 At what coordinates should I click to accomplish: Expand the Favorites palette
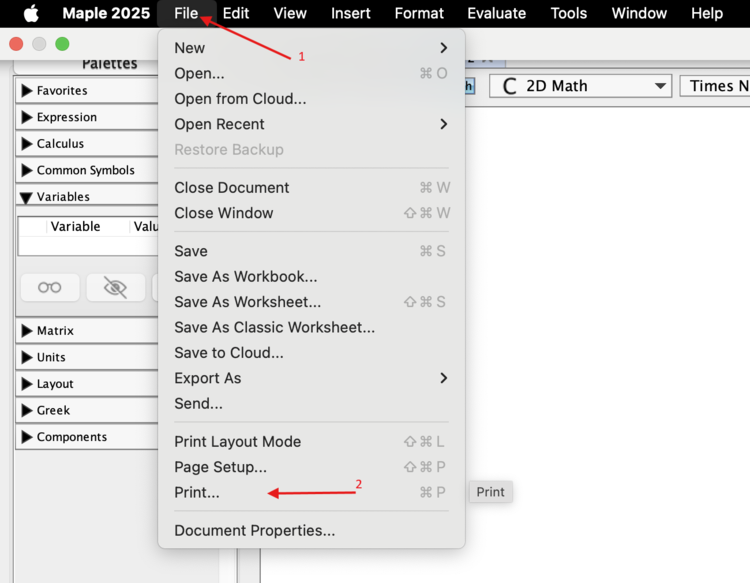(28, 91)
